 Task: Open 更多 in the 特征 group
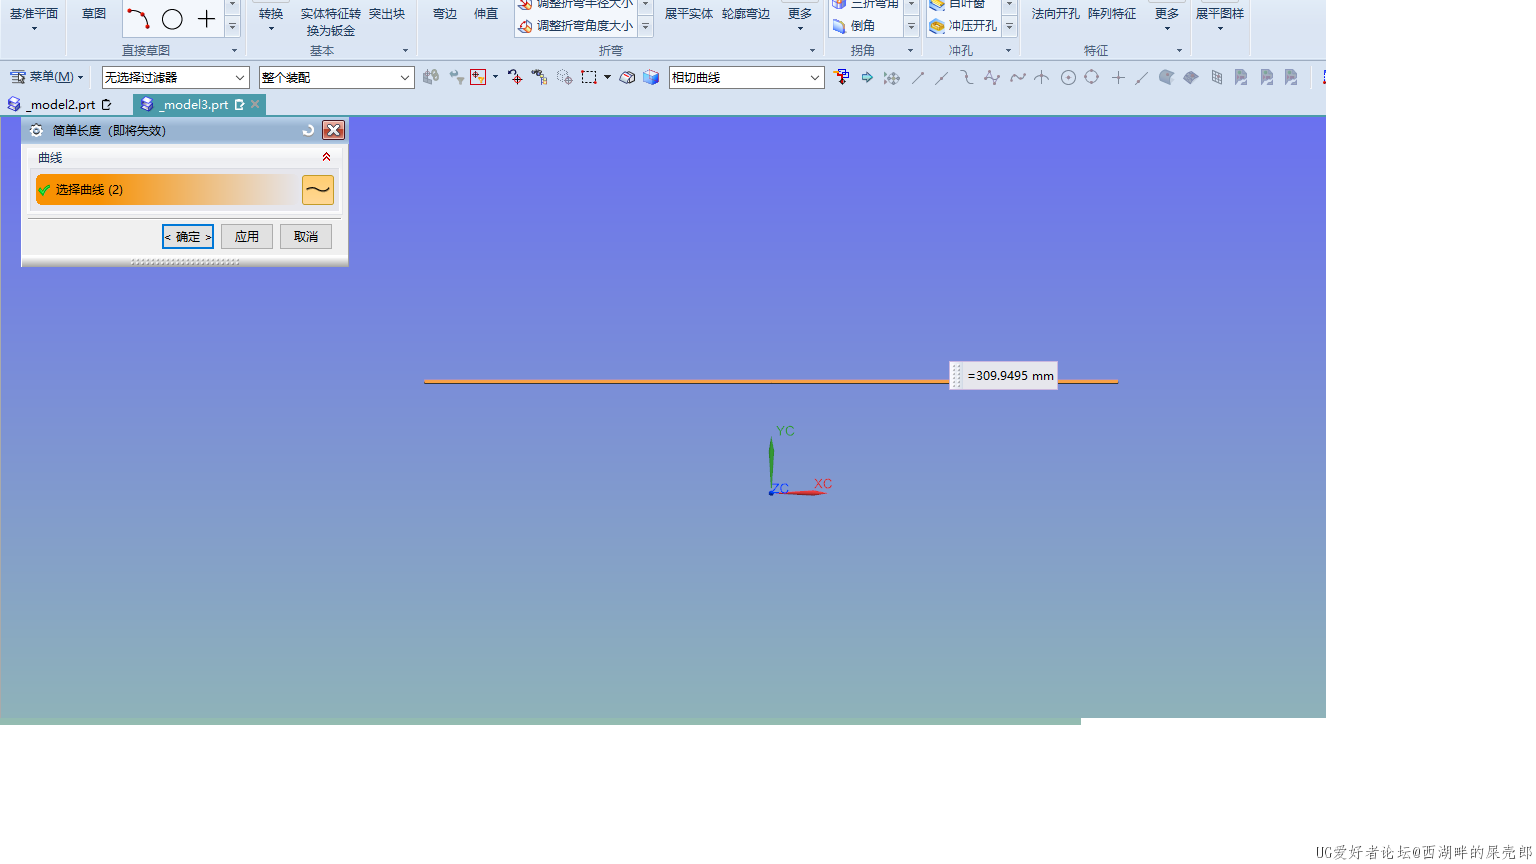1167,19
